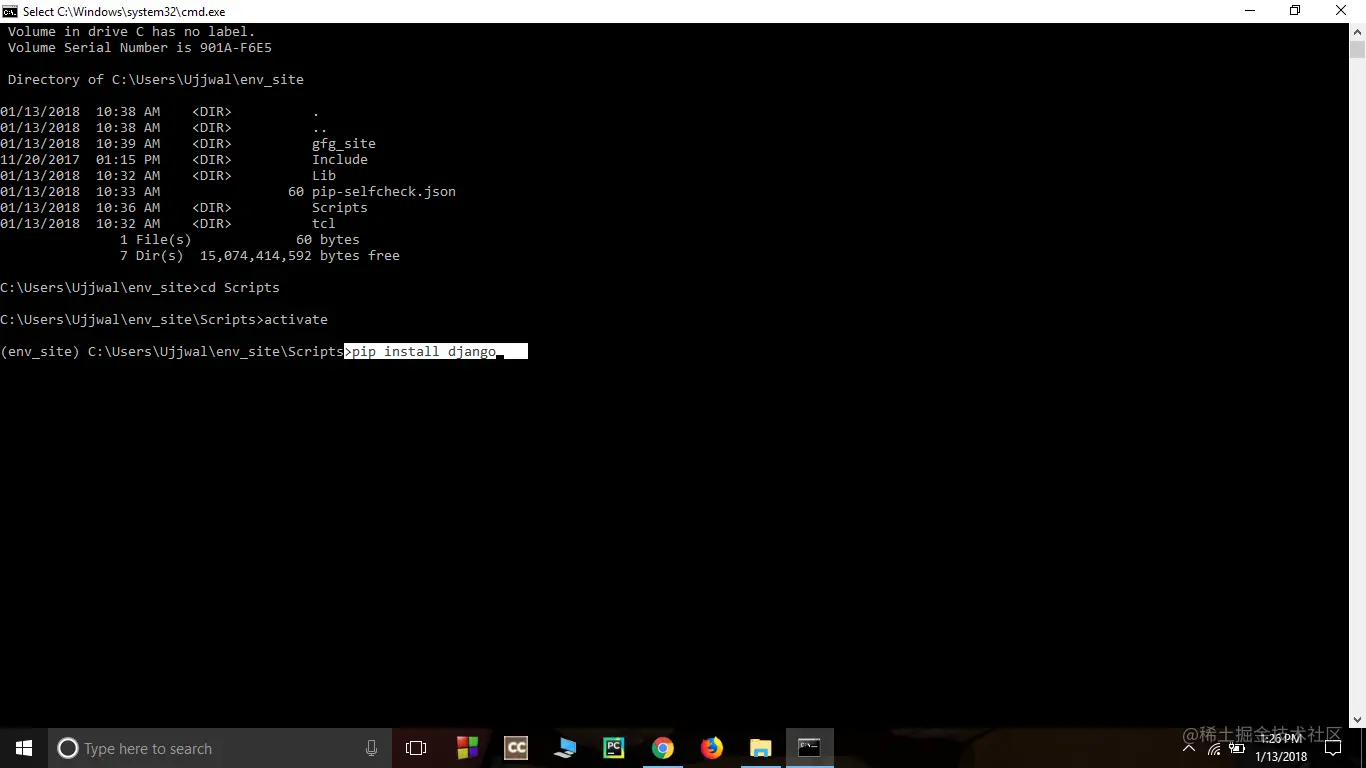Launch the colorful four-squares app on the taskbar
This screenshot has width=1366, height=768.
[x=467, y=748]
